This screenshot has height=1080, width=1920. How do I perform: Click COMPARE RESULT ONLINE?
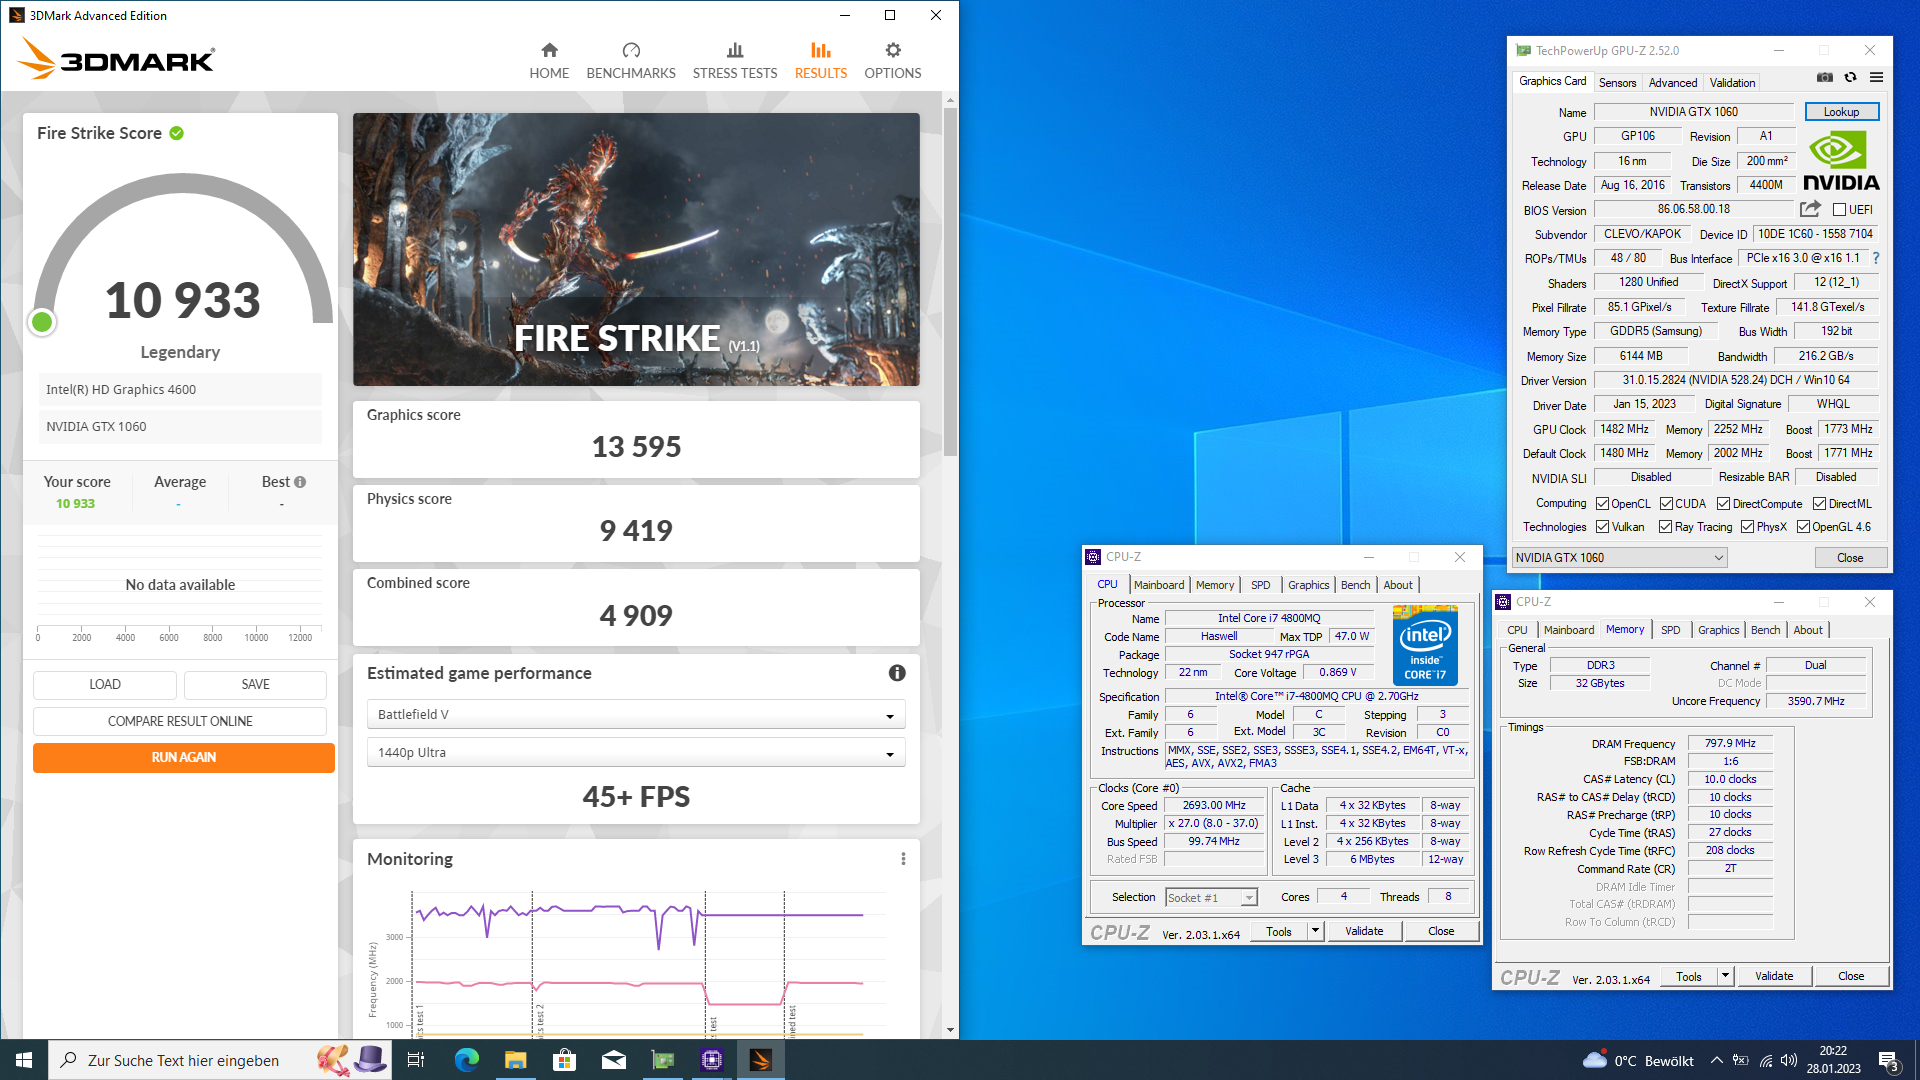pyautogui.click(x=180, y=721)
